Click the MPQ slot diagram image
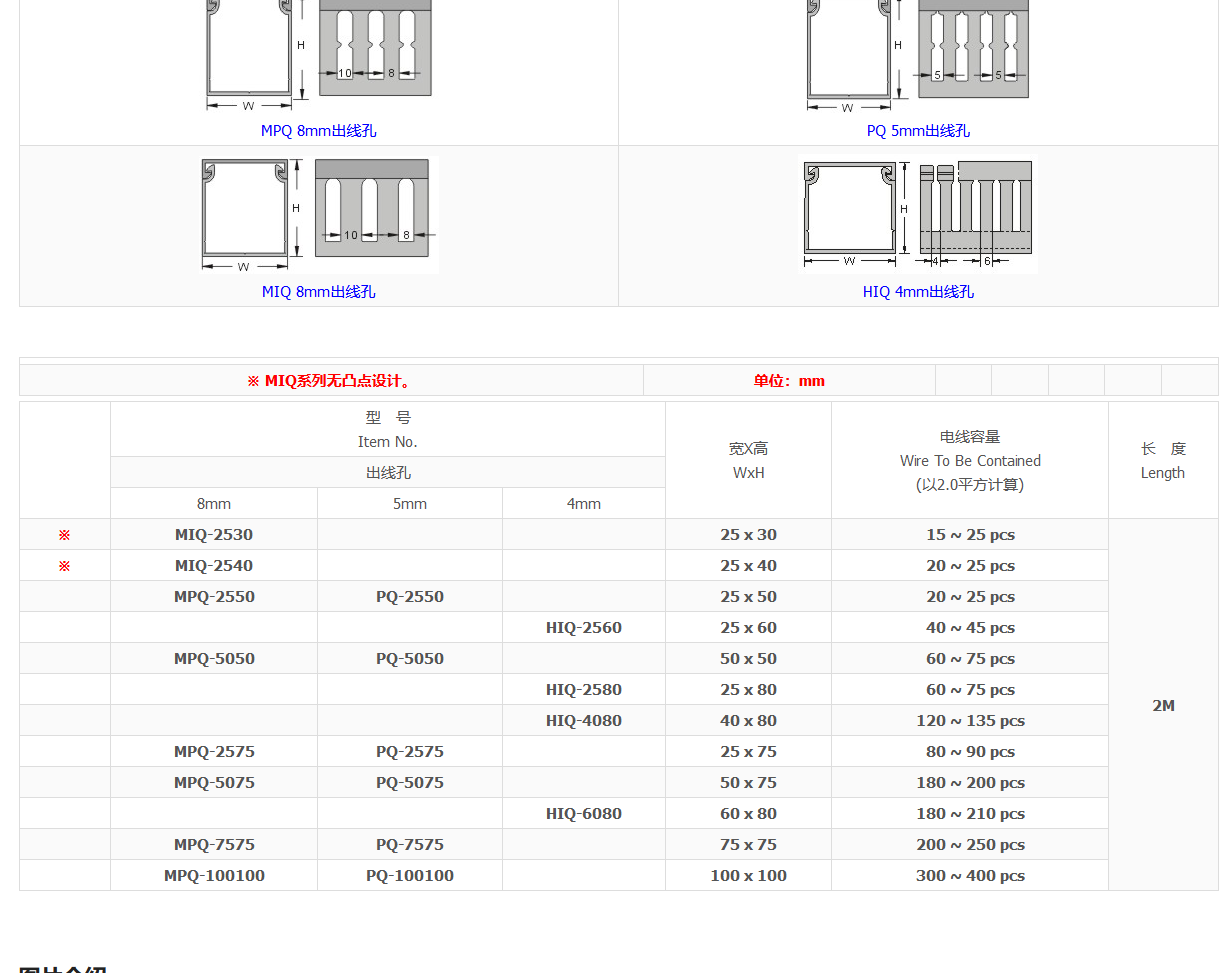Viewport: 1229px width, 973px height. pyautogui.click(x=375, y=50)
